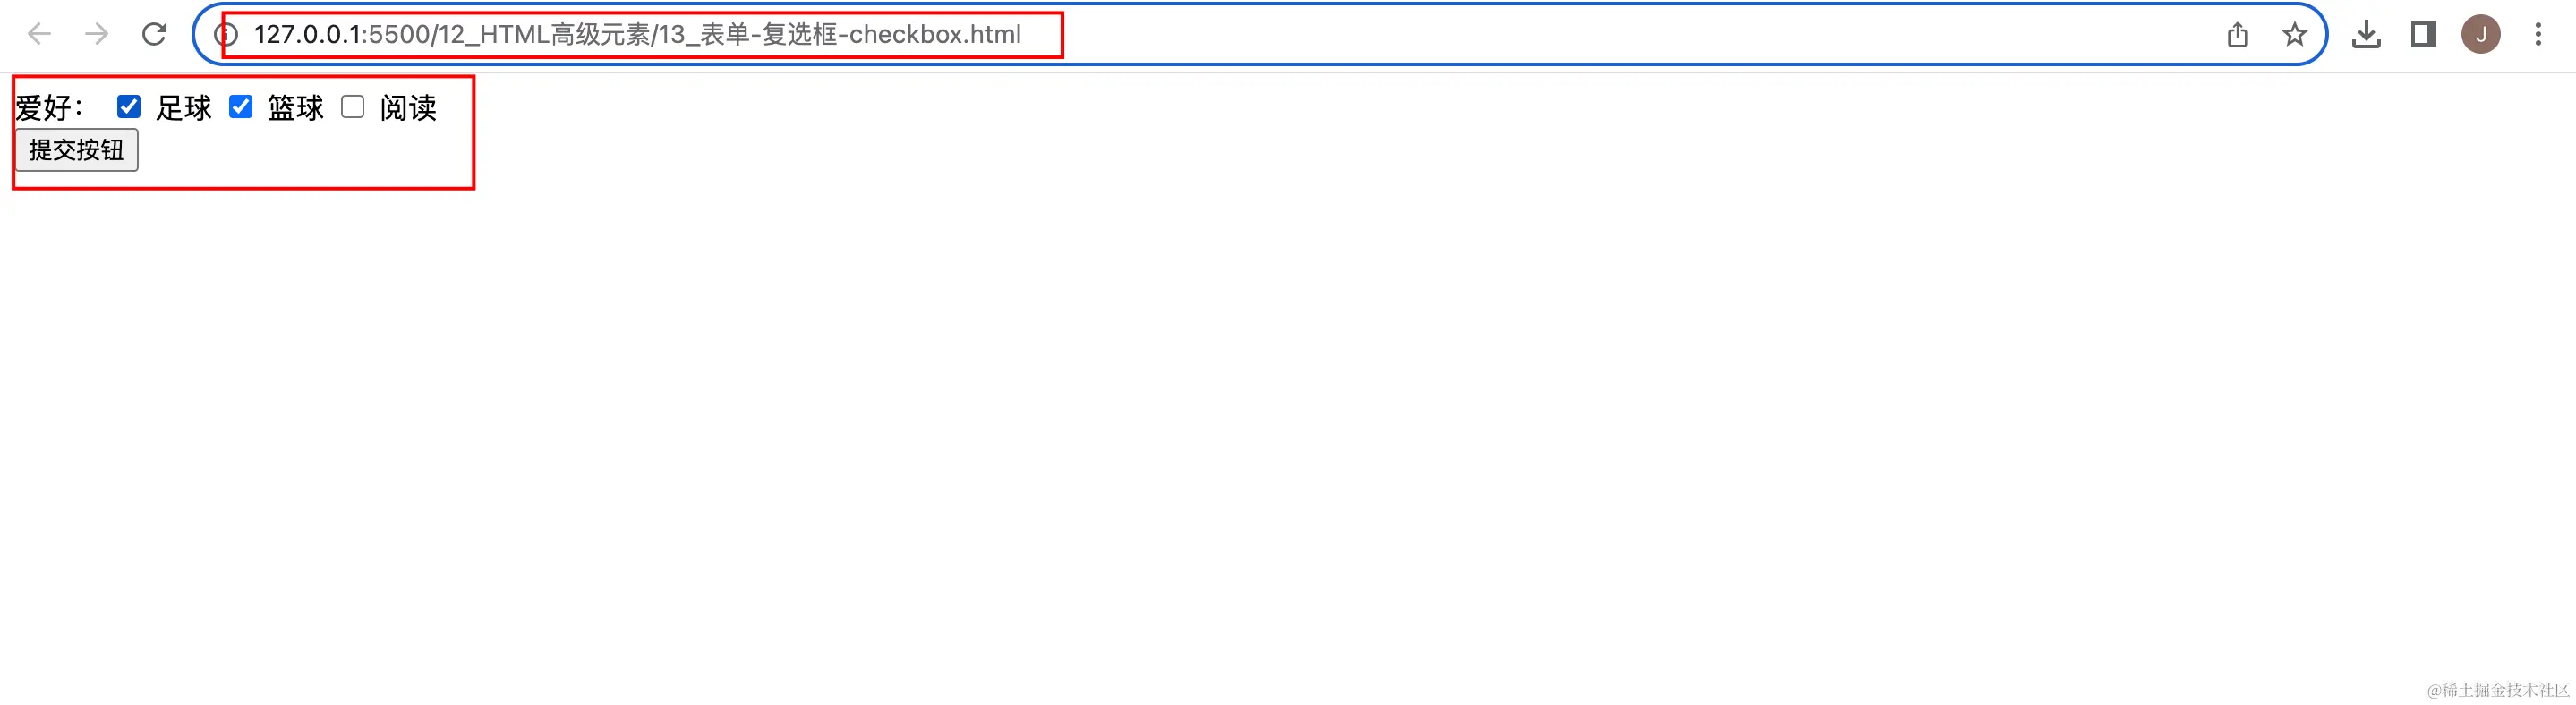Click the browser forward arrow
Screen dimensions: 2576x705
97,35
